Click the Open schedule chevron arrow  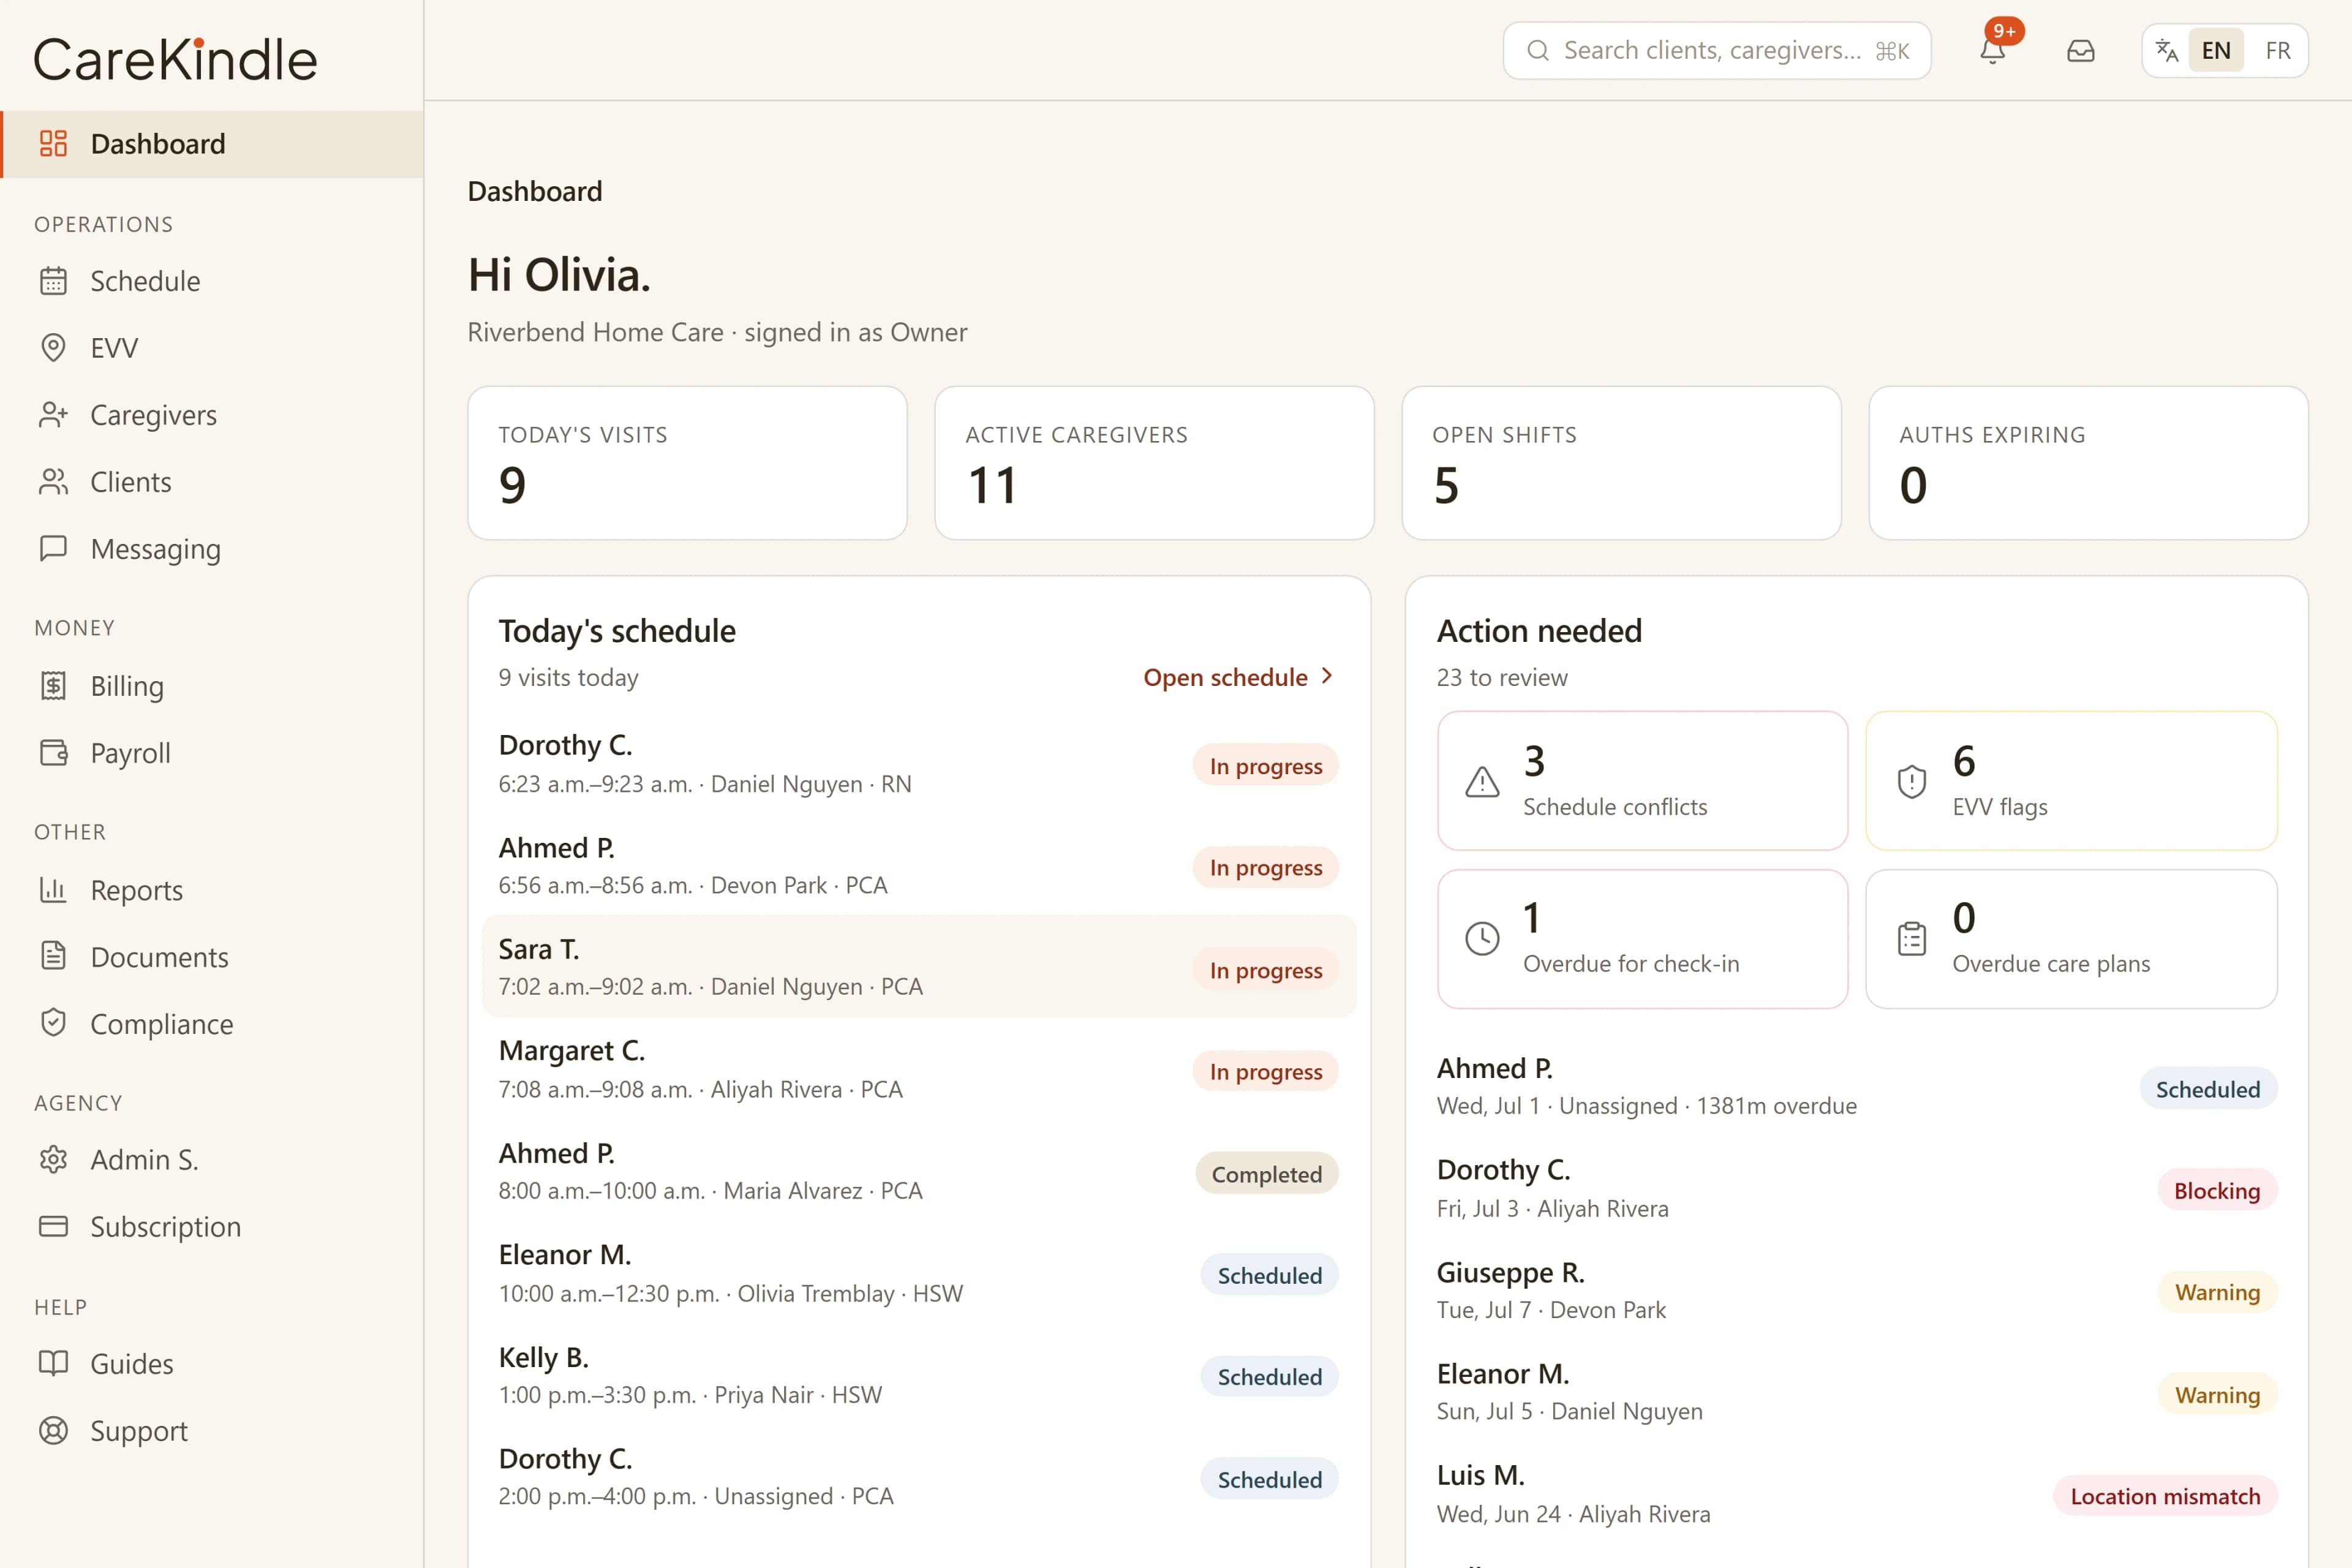(x=1327, y=676)
